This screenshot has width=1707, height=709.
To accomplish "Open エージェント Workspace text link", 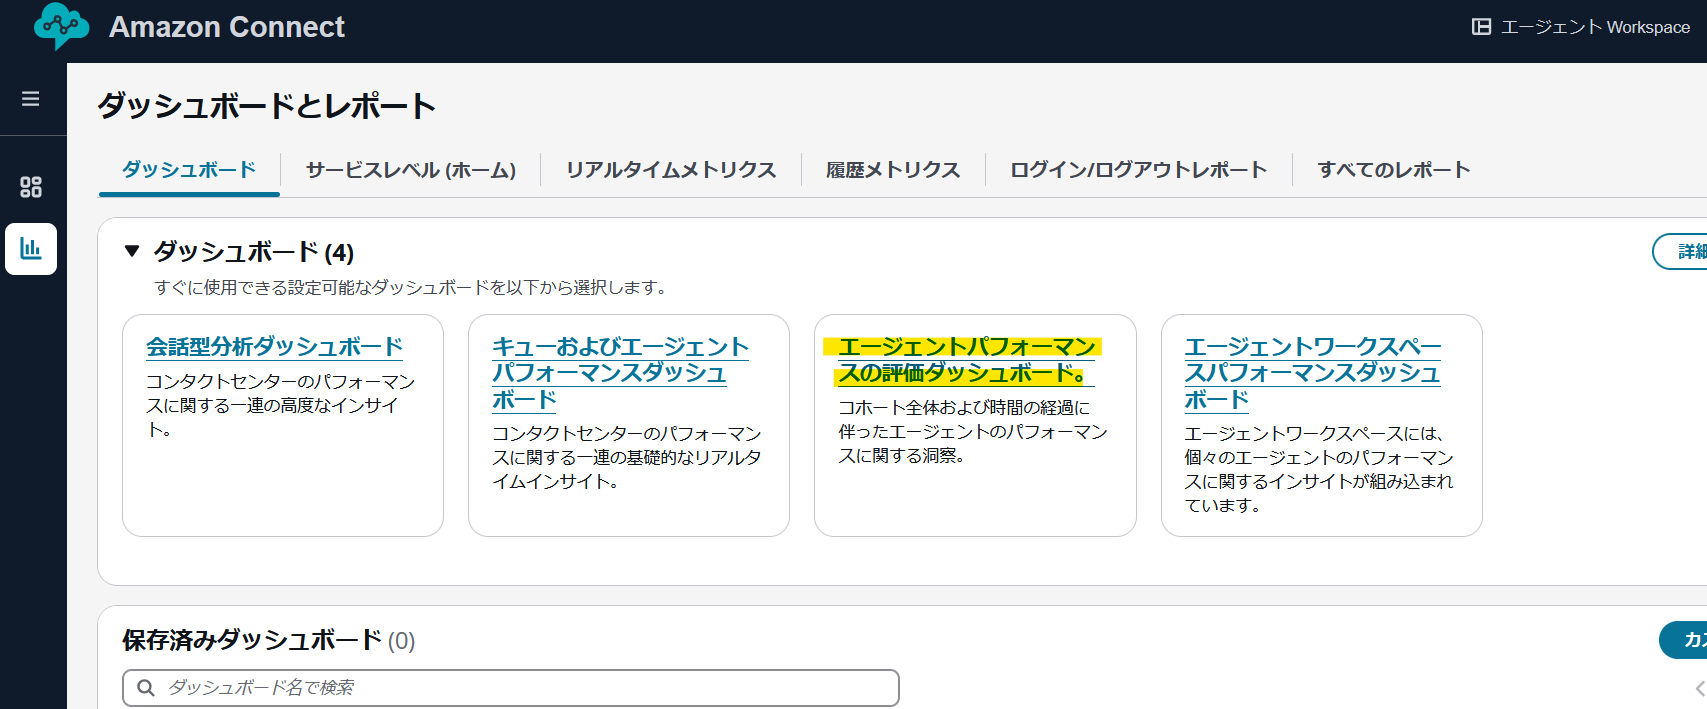I will (x=1595, y=27).
